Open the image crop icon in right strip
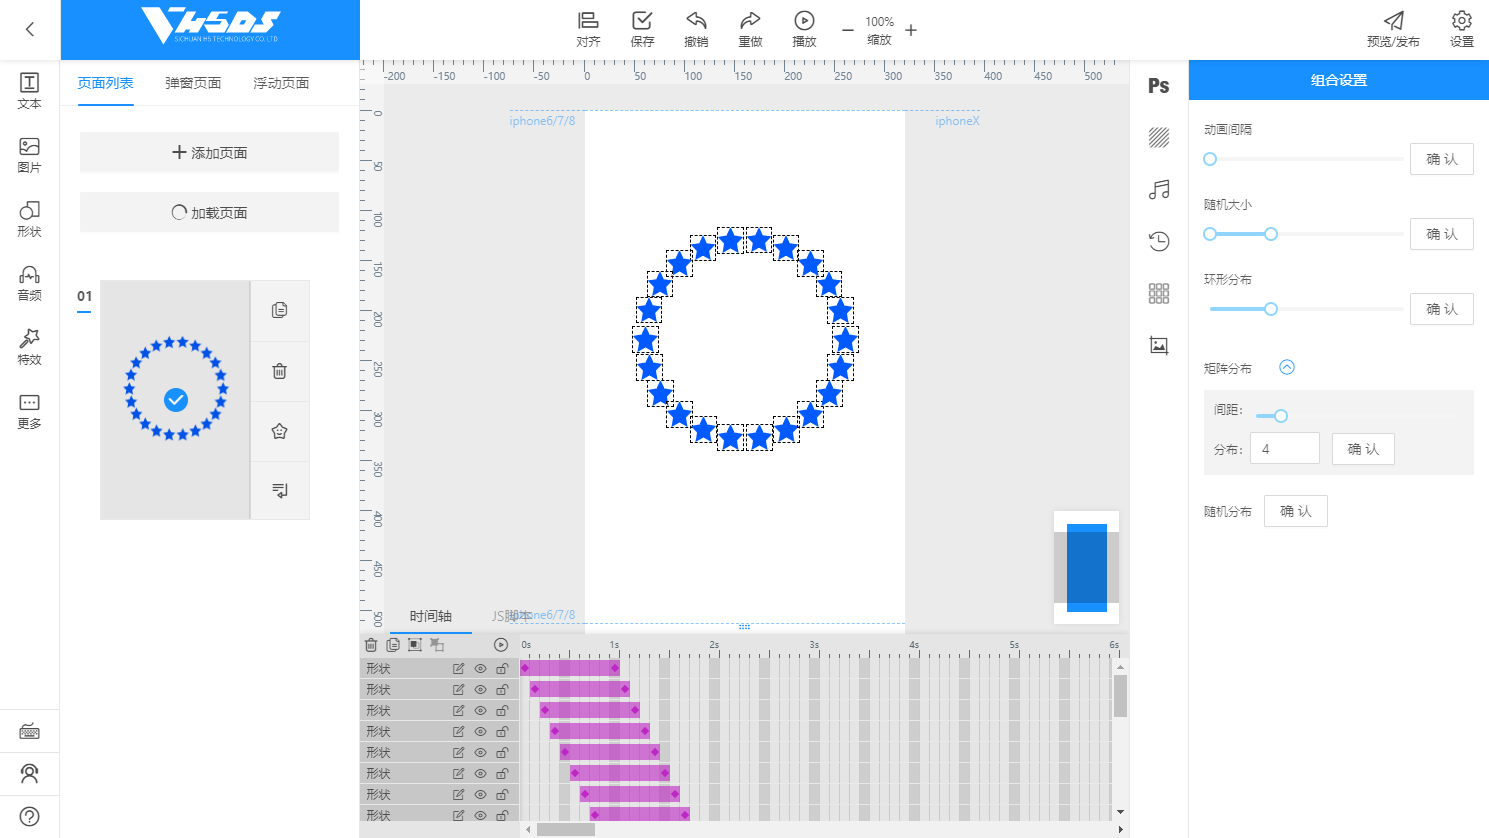 click(x=1159, y=345)
